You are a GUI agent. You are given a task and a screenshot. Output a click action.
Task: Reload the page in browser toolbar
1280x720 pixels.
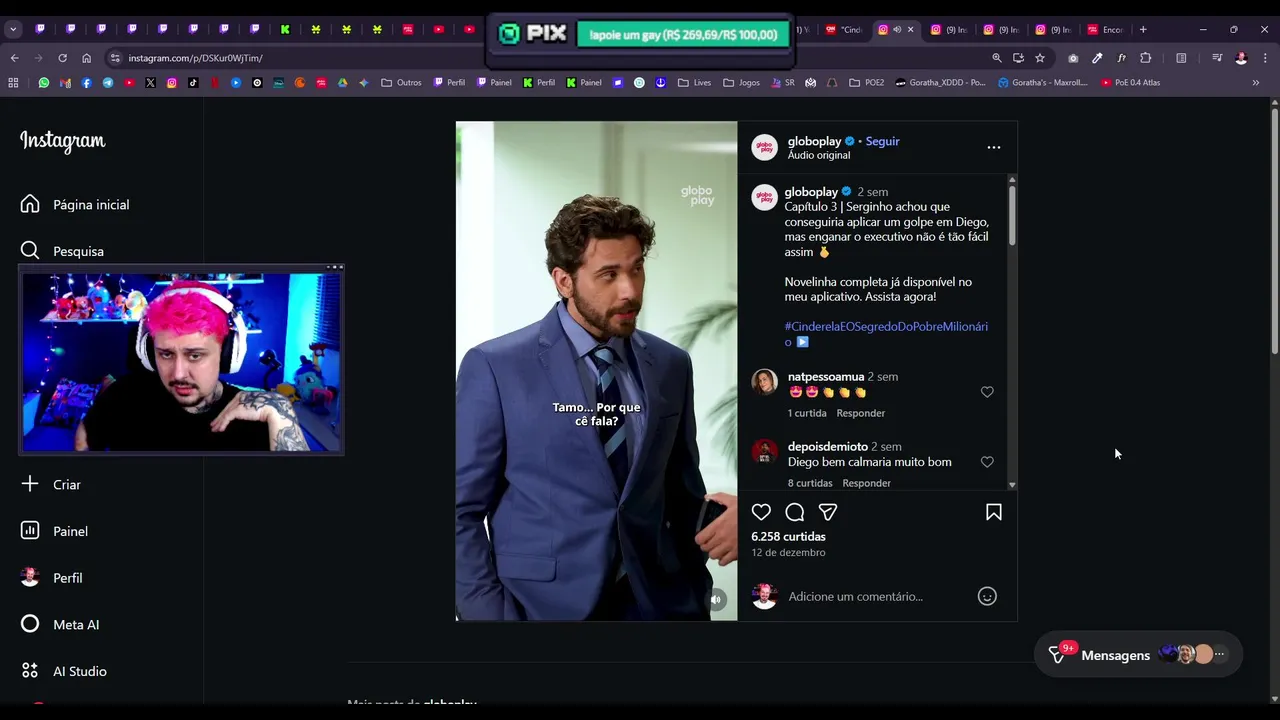[x=62, y=58]
